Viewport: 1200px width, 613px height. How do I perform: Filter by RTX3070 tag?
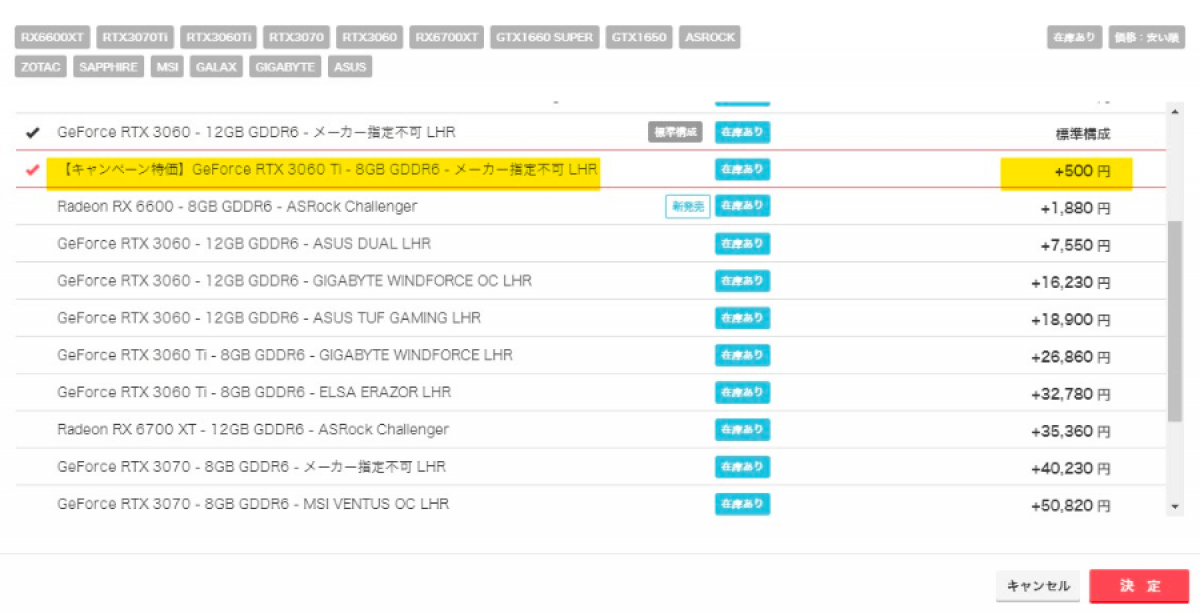click(x=297, y=38)
